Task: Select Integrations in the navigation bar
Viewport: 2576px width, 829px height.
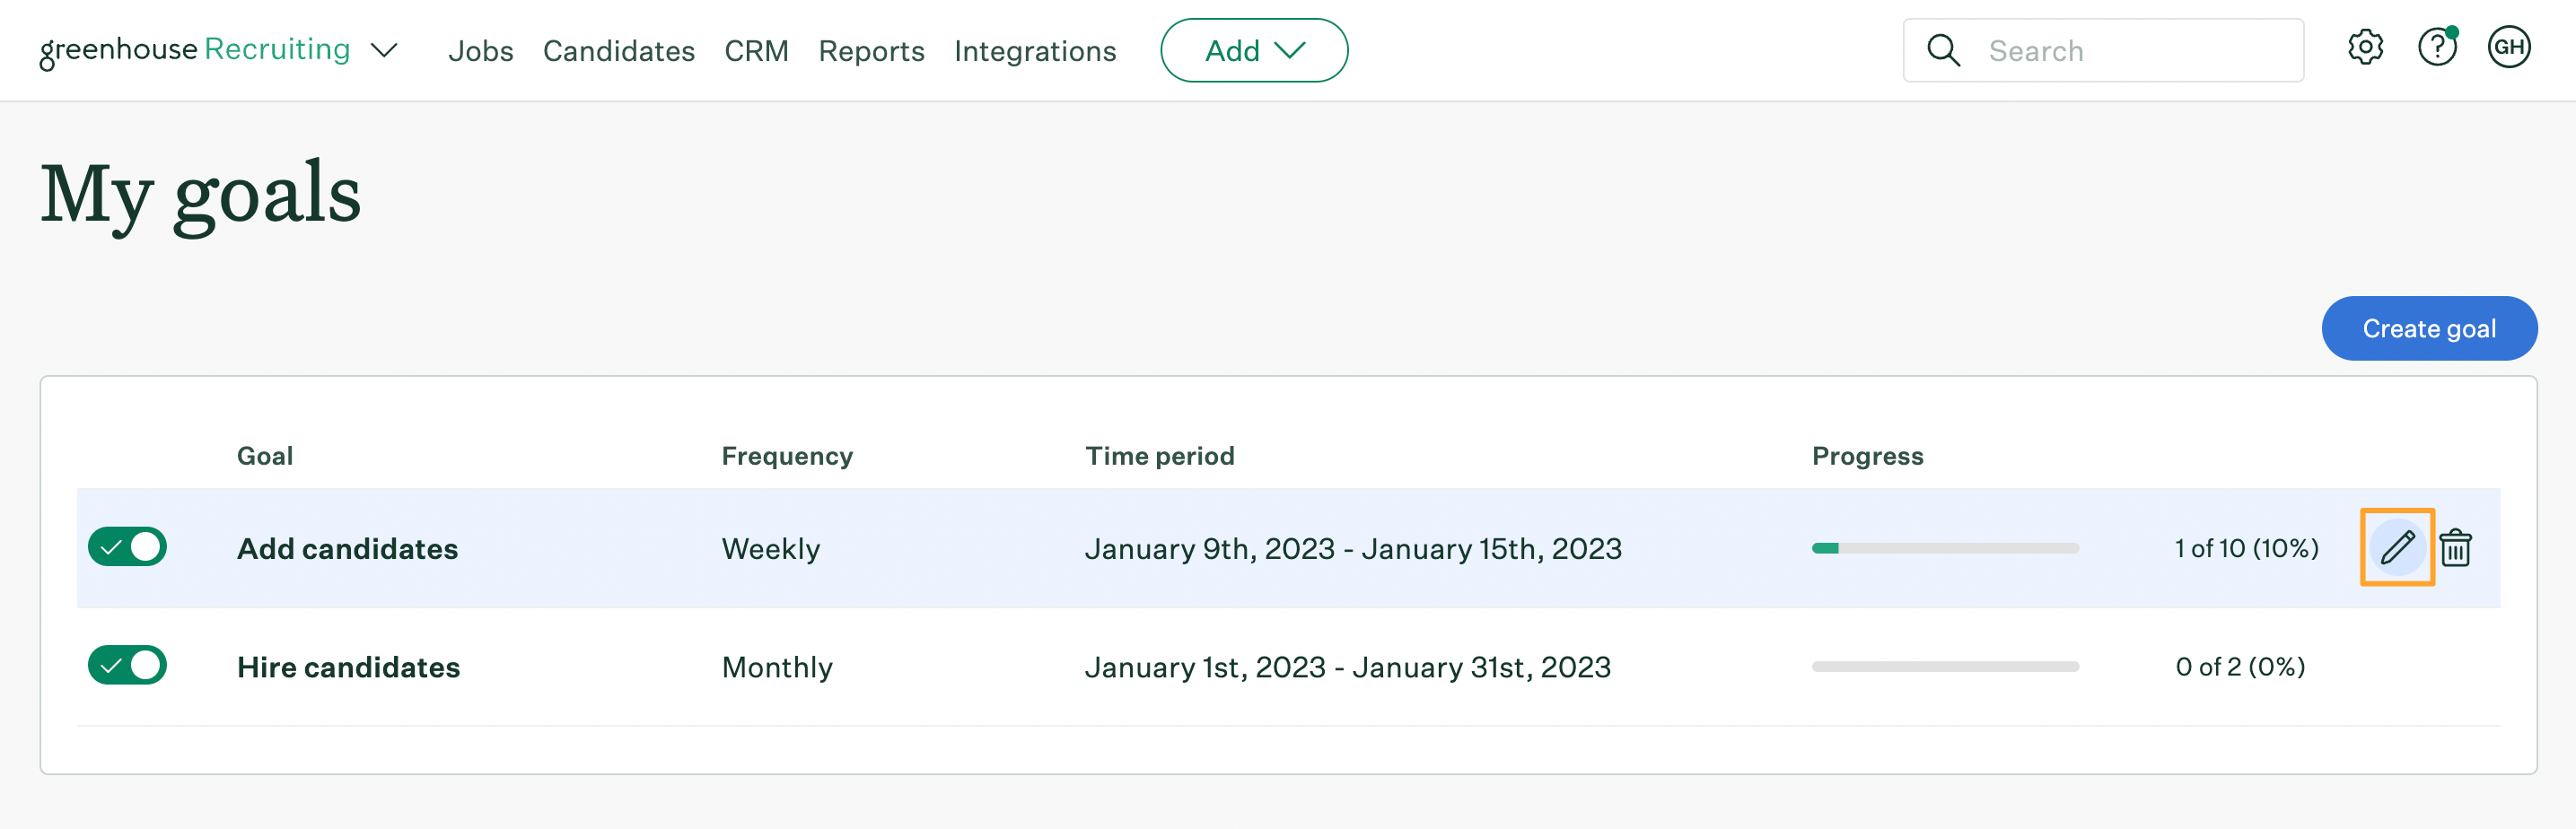Action: pyautogui.click(x=1034, y=51)
